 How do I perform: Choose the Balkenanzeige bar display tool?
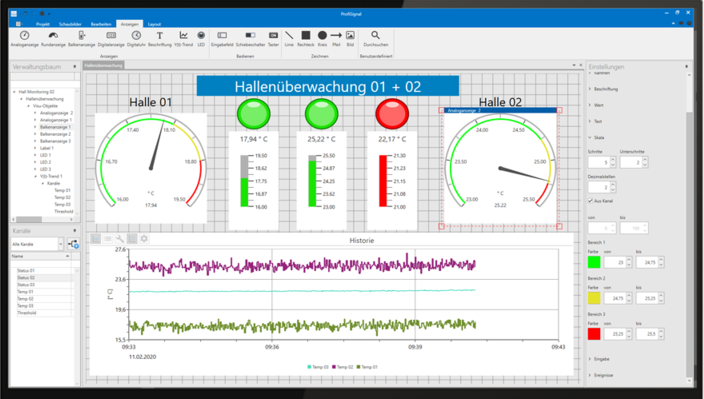tap(82, 39)
